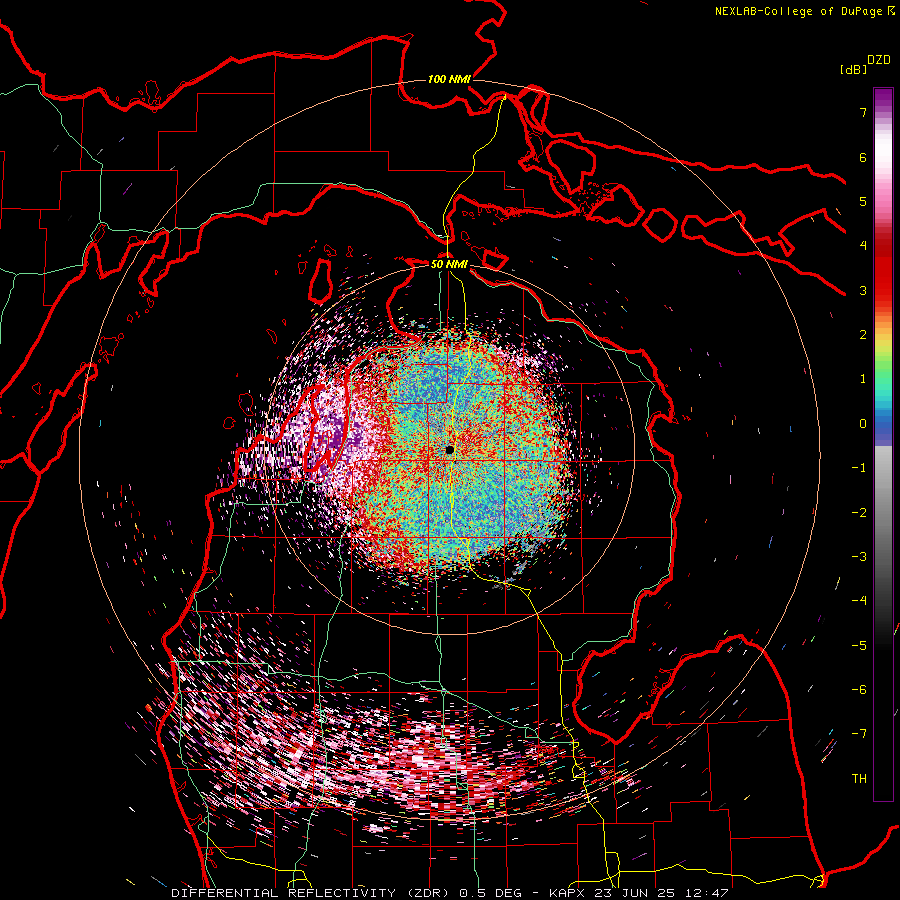The width and height of the screenshot is (900, 900).
Task: Click the 5 dB label on the colorbar
Action: tap(863, 201)
